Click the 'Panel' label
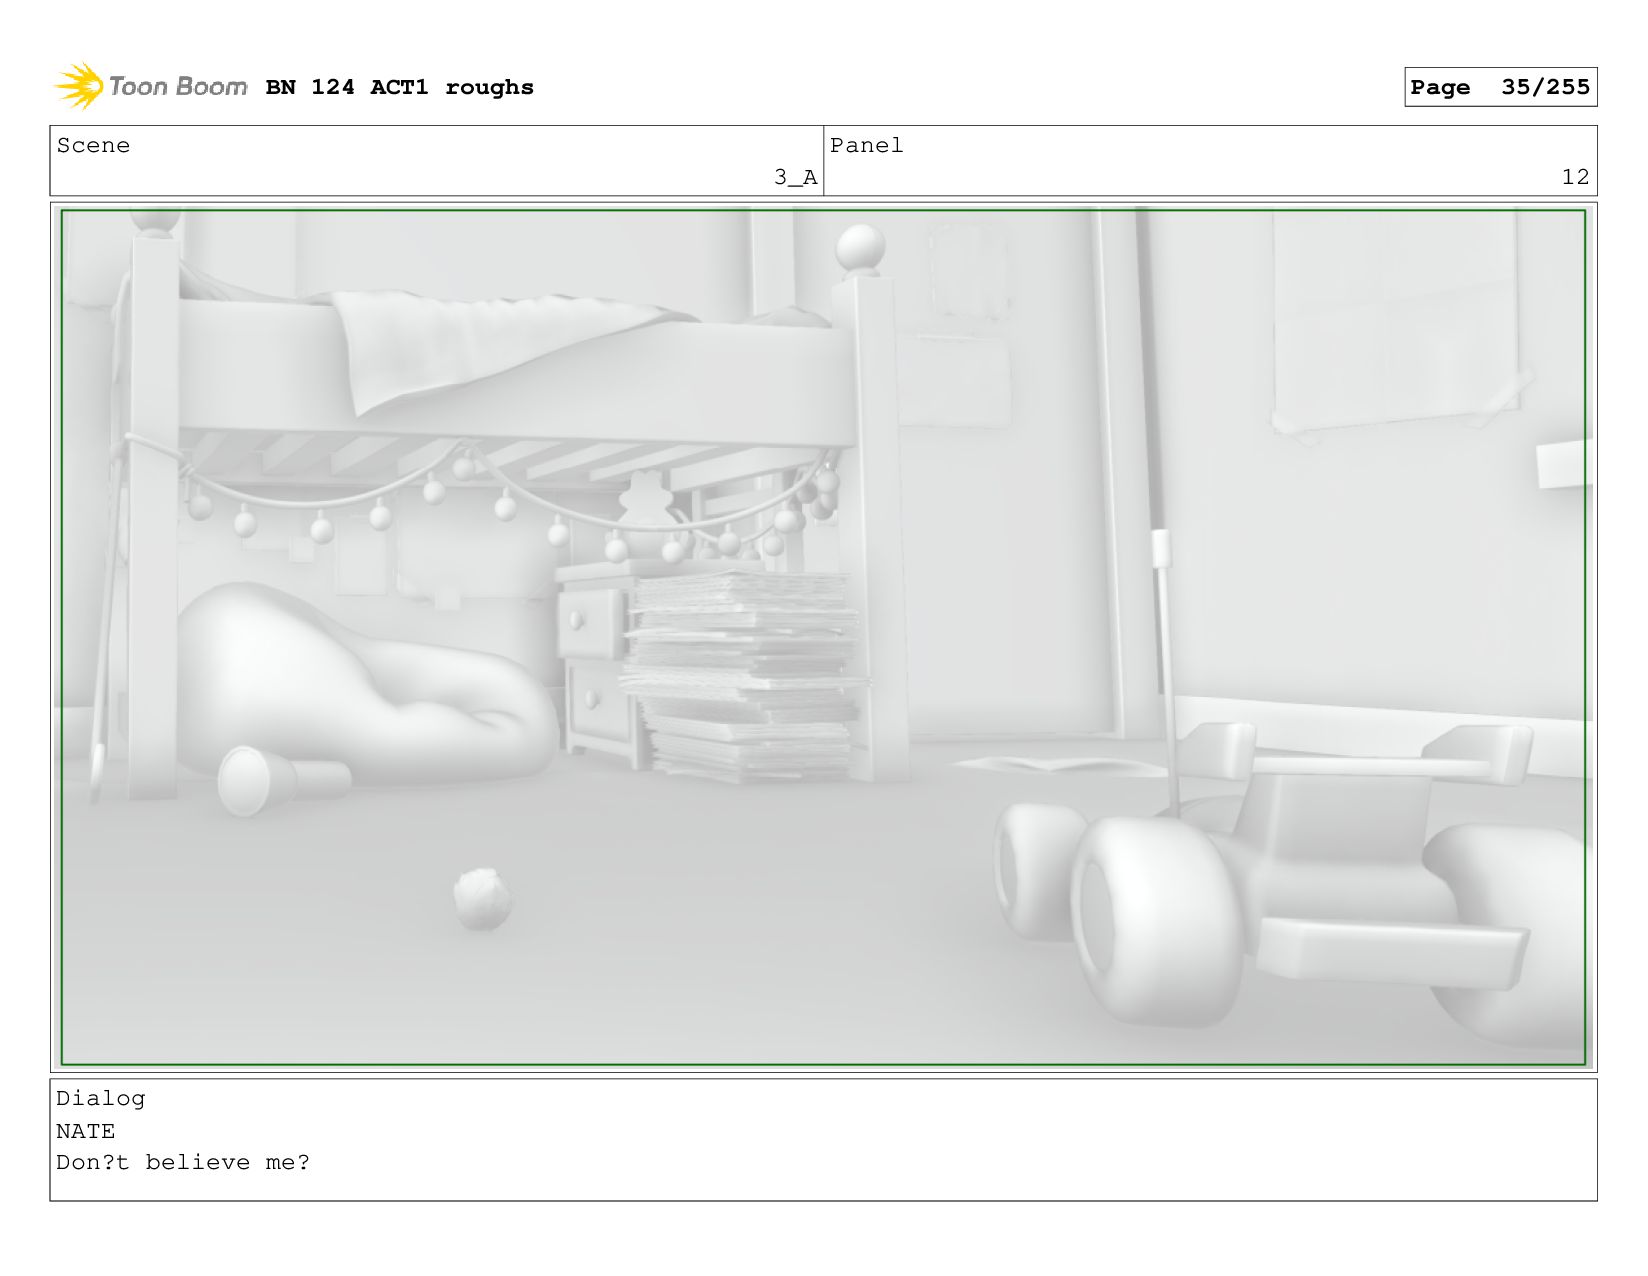1648x1276 pixels. (x=866, y=145)
